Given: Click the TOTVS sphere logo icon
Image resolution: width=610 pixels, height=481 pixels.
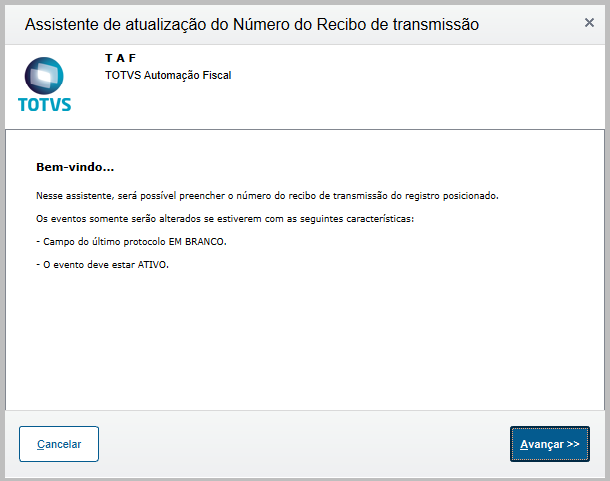Looking at the screenshot, I should 44,75.
